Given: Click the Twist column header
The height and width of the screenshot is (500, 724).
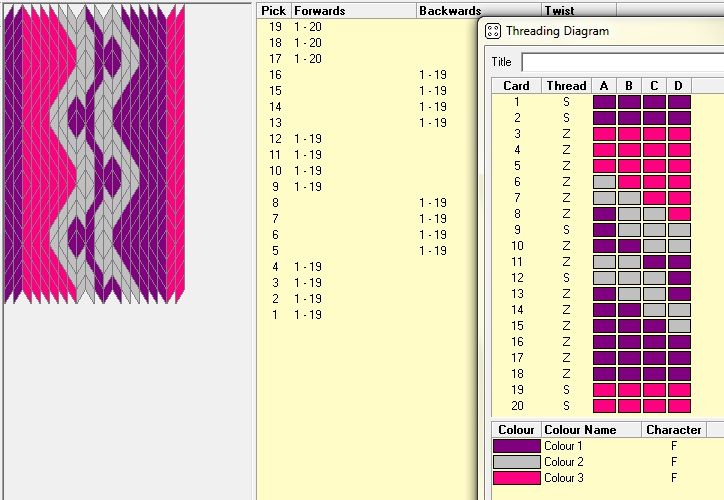Looking at the screenshot, I should click(x=578, y=10).
